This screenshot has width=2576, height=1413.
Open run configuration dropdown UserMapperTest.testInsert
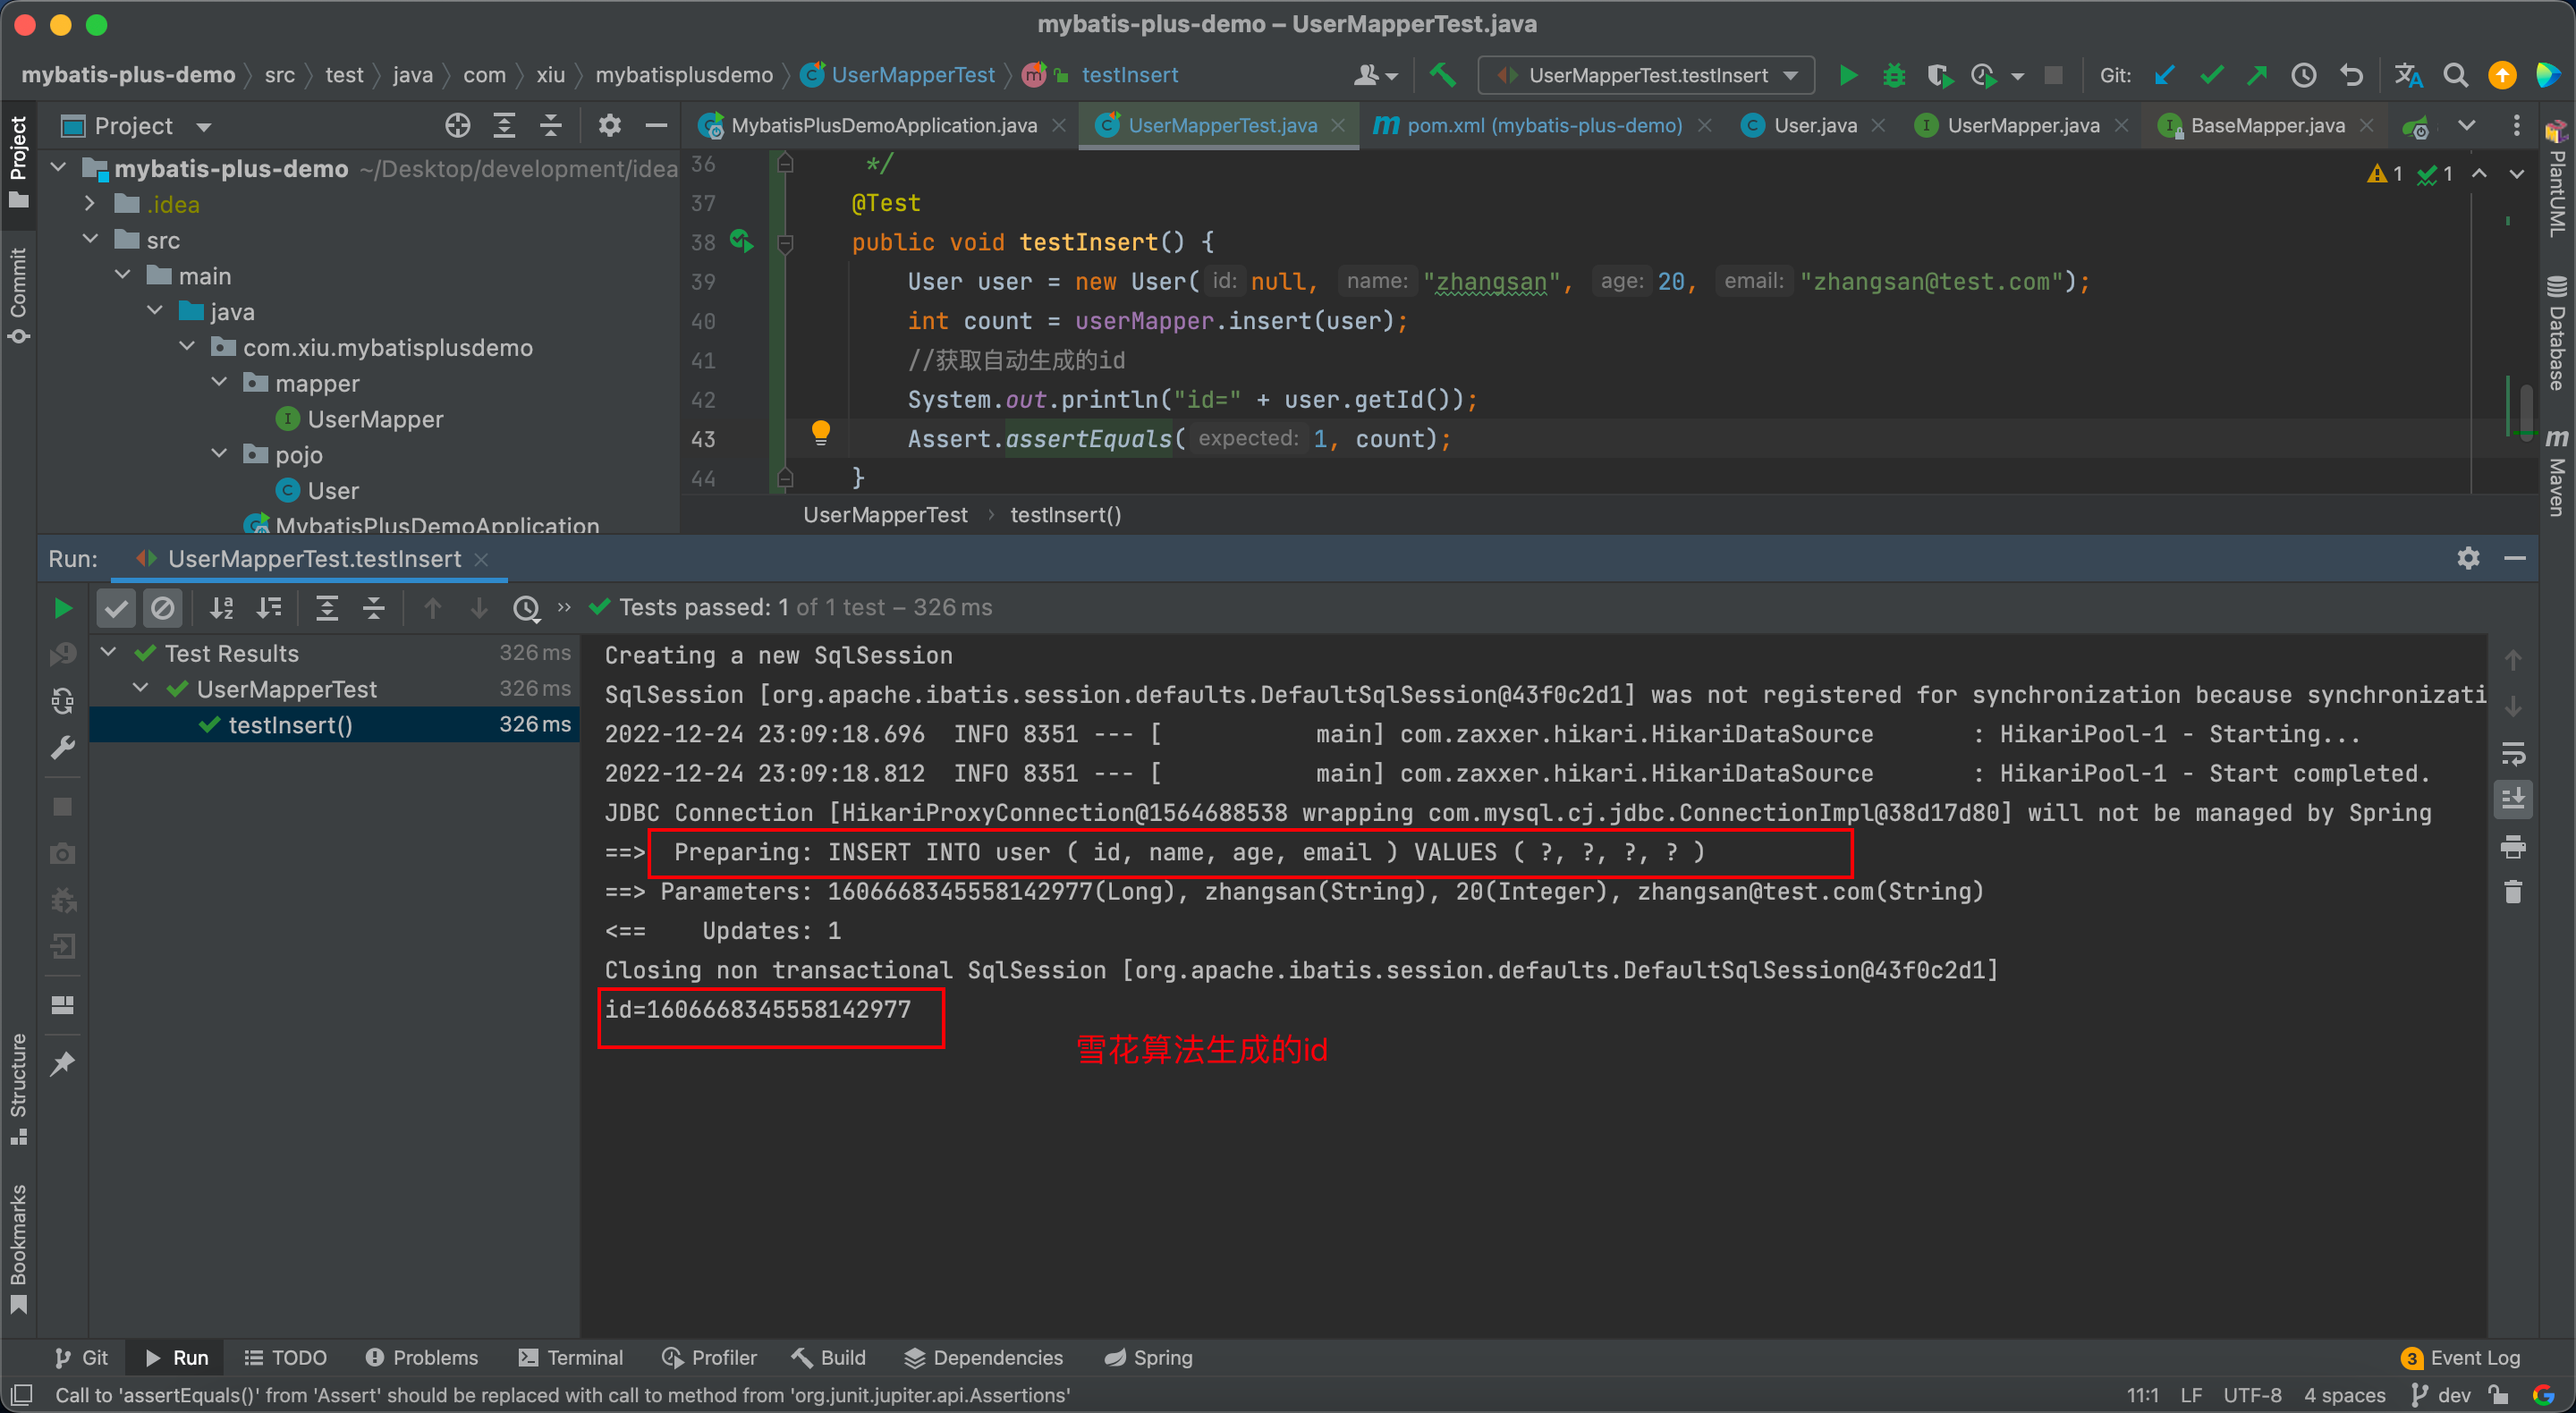[1646, 75]
